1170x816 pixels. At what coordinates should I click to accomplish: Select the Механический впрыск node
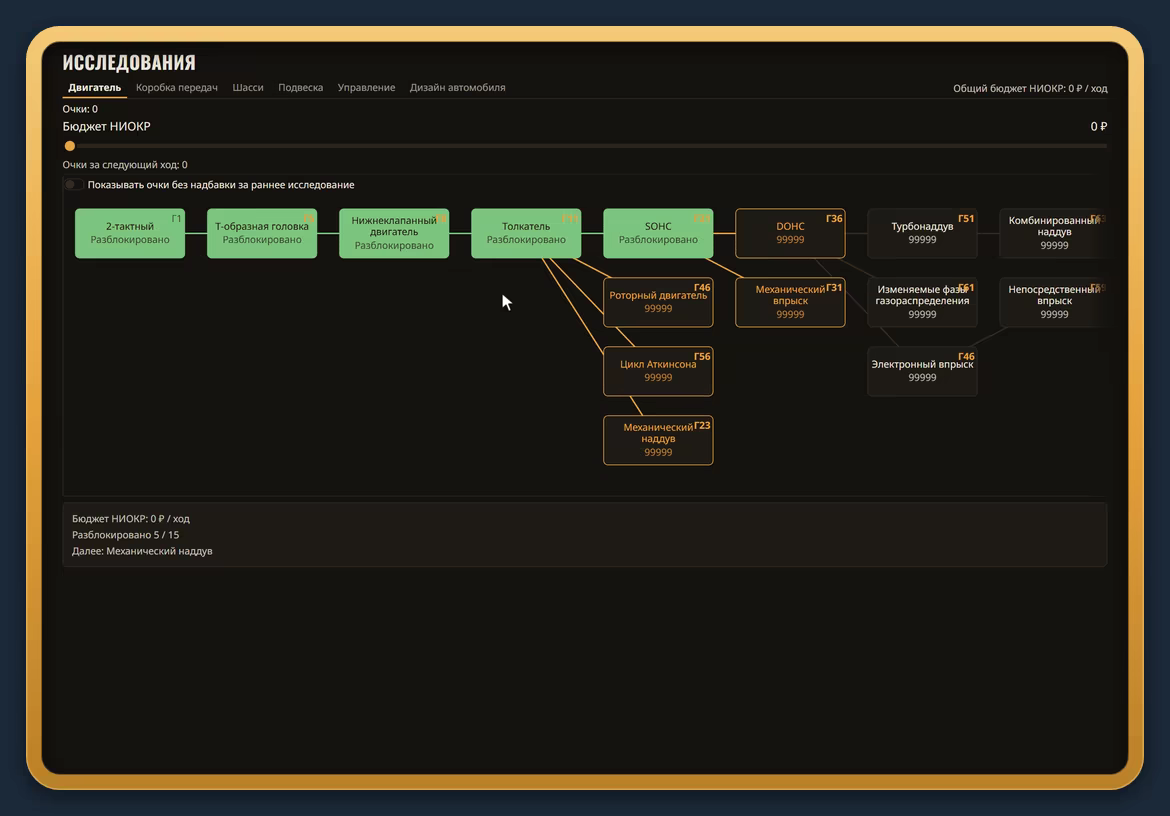coord(790,302)
